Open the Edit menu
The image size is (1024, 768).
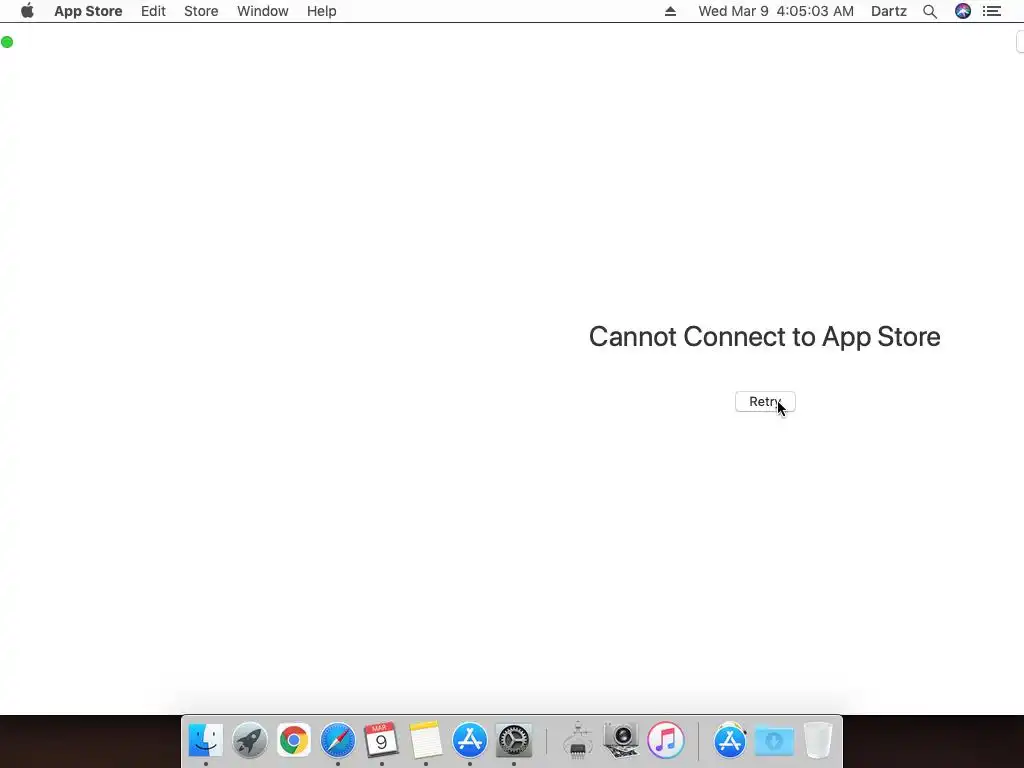tap(153, 11)
